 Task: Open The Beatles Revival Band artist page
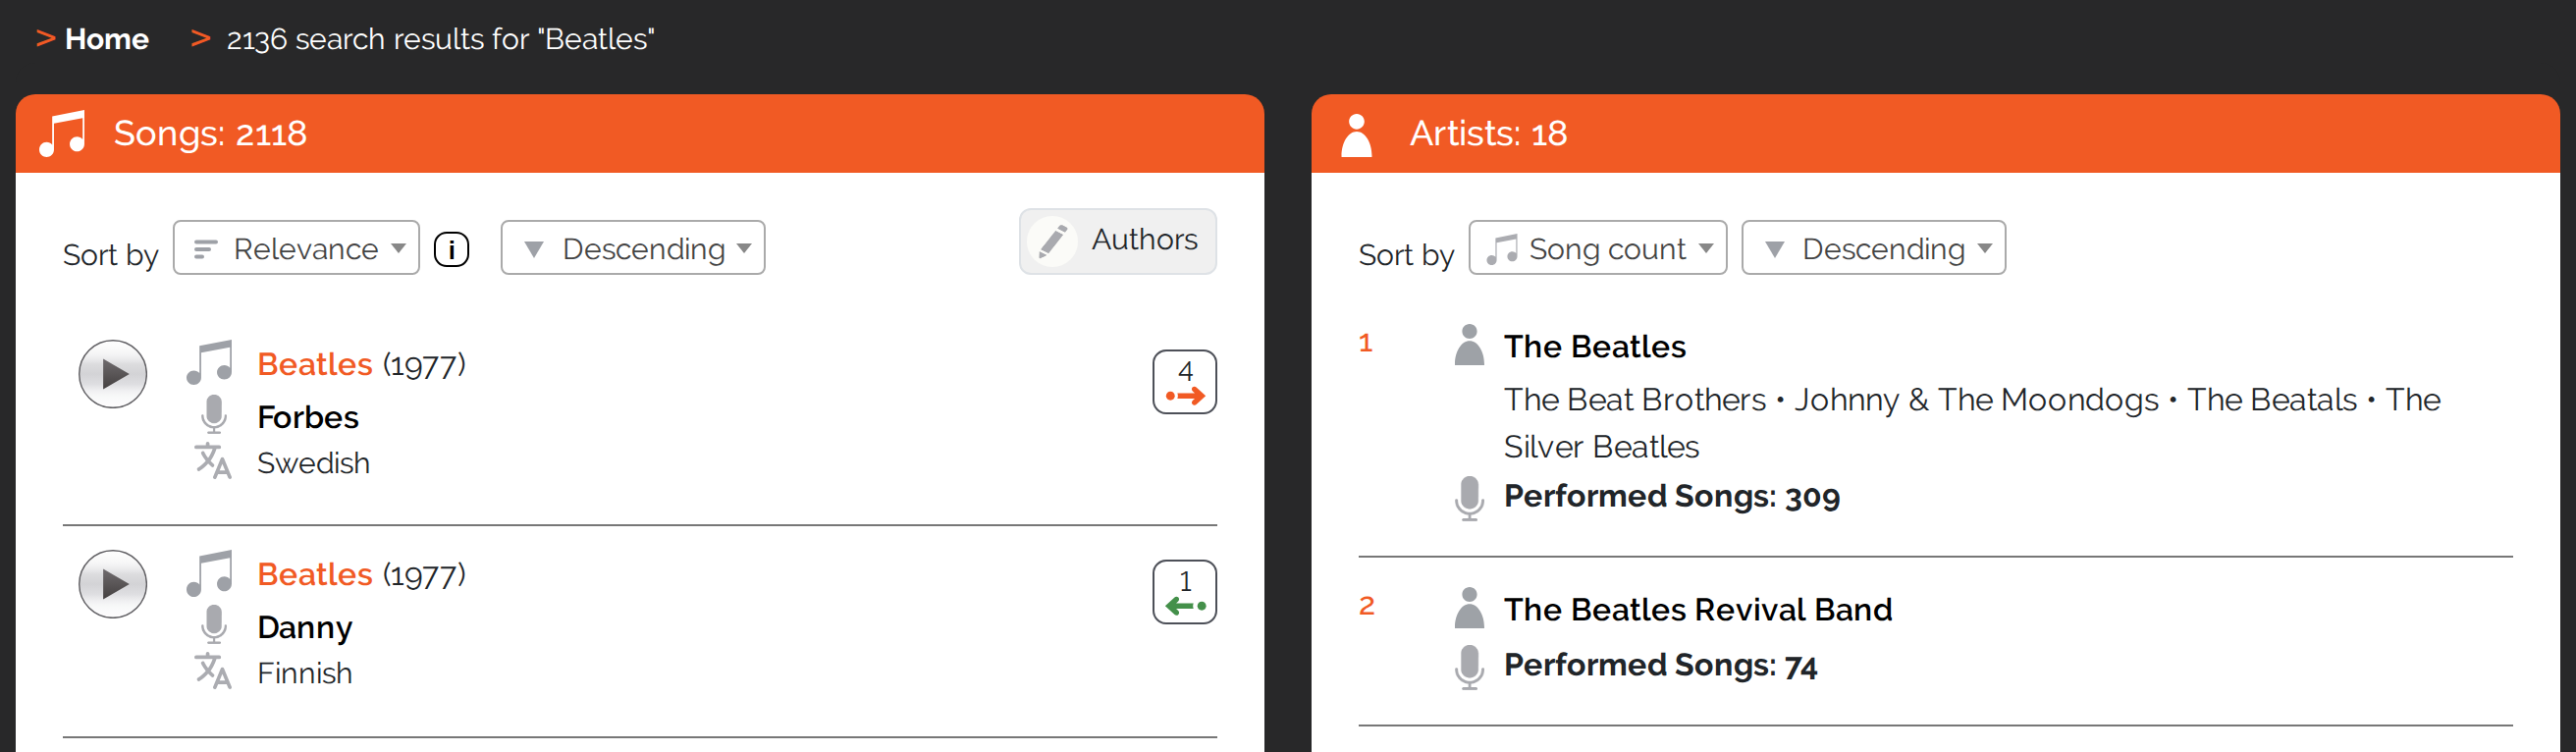1697,609
